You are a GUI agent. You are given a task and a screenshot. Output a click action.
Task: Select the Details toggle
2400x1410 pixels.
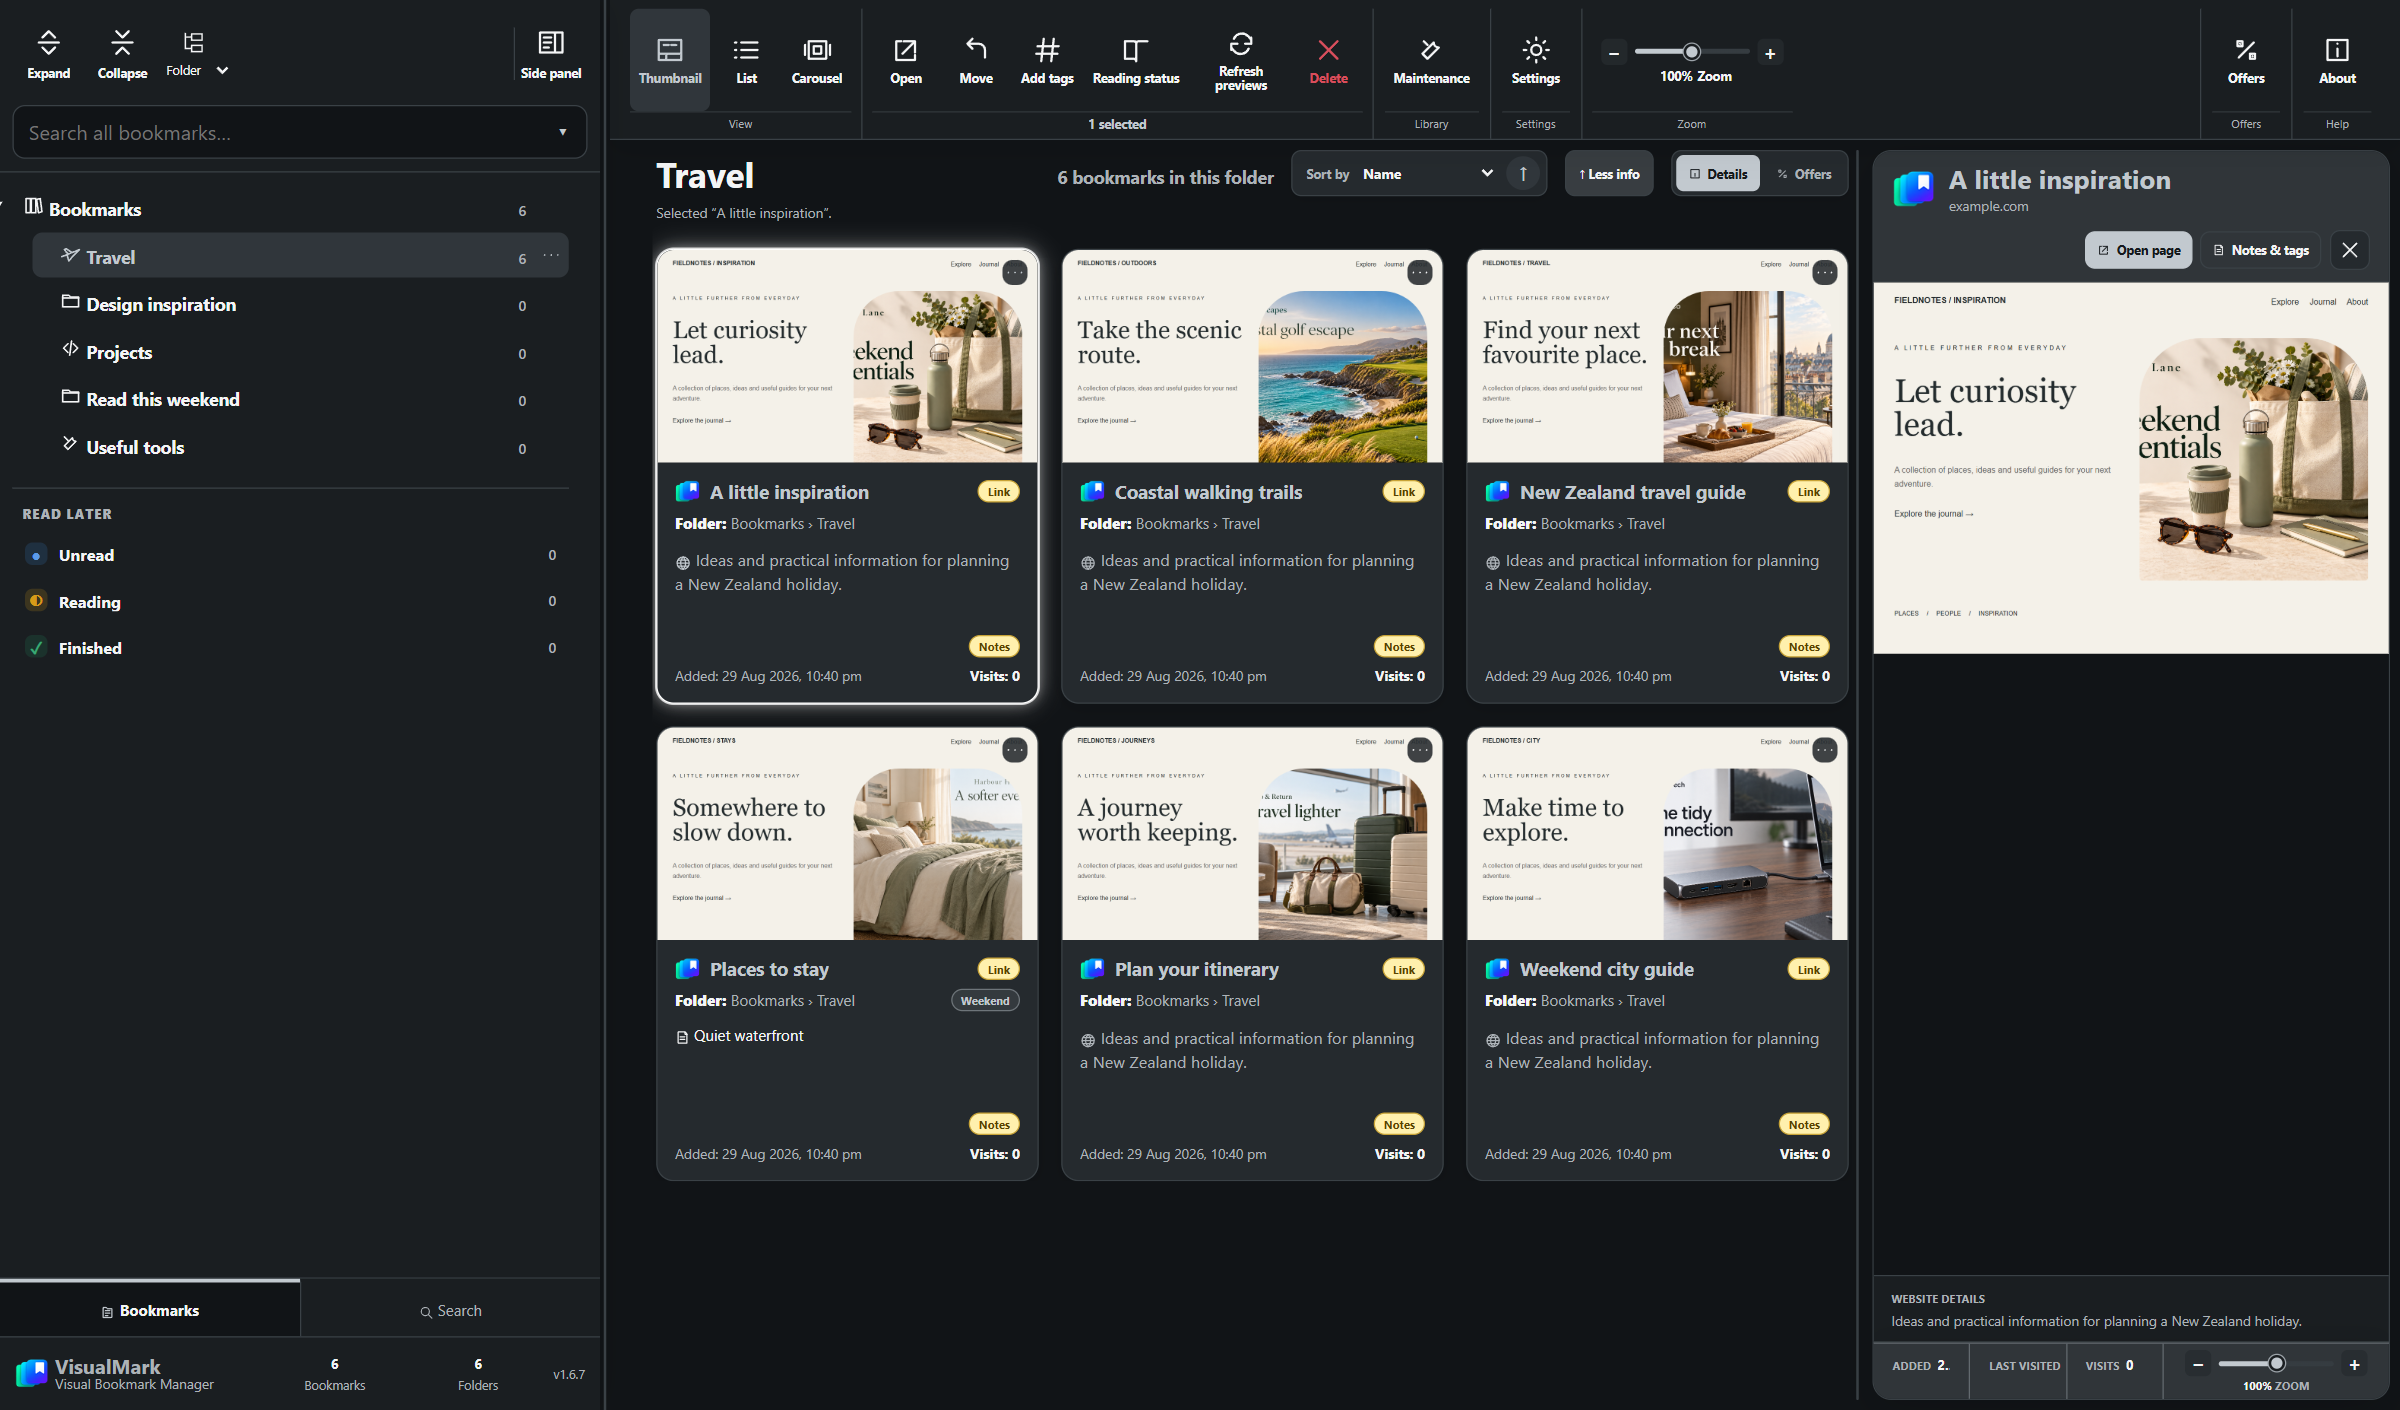click(x=1718, y=174)
